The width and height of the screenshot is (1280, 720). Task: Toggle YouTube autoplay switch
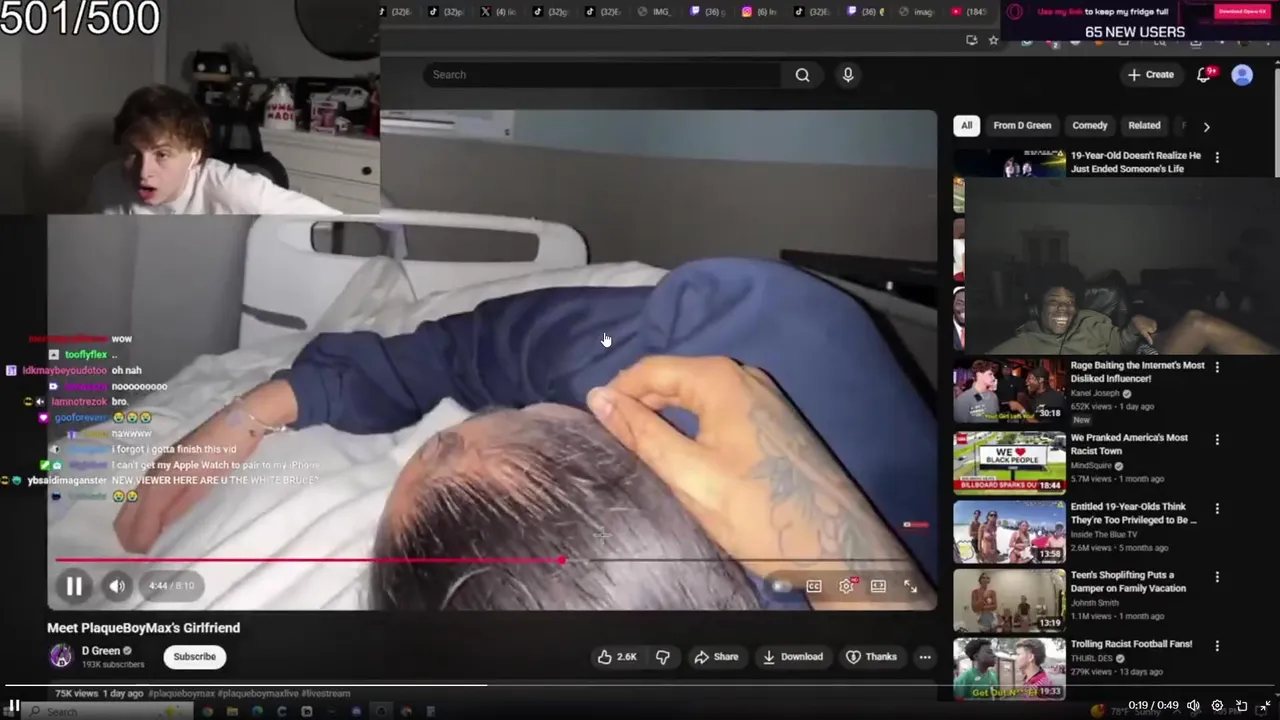781,586
